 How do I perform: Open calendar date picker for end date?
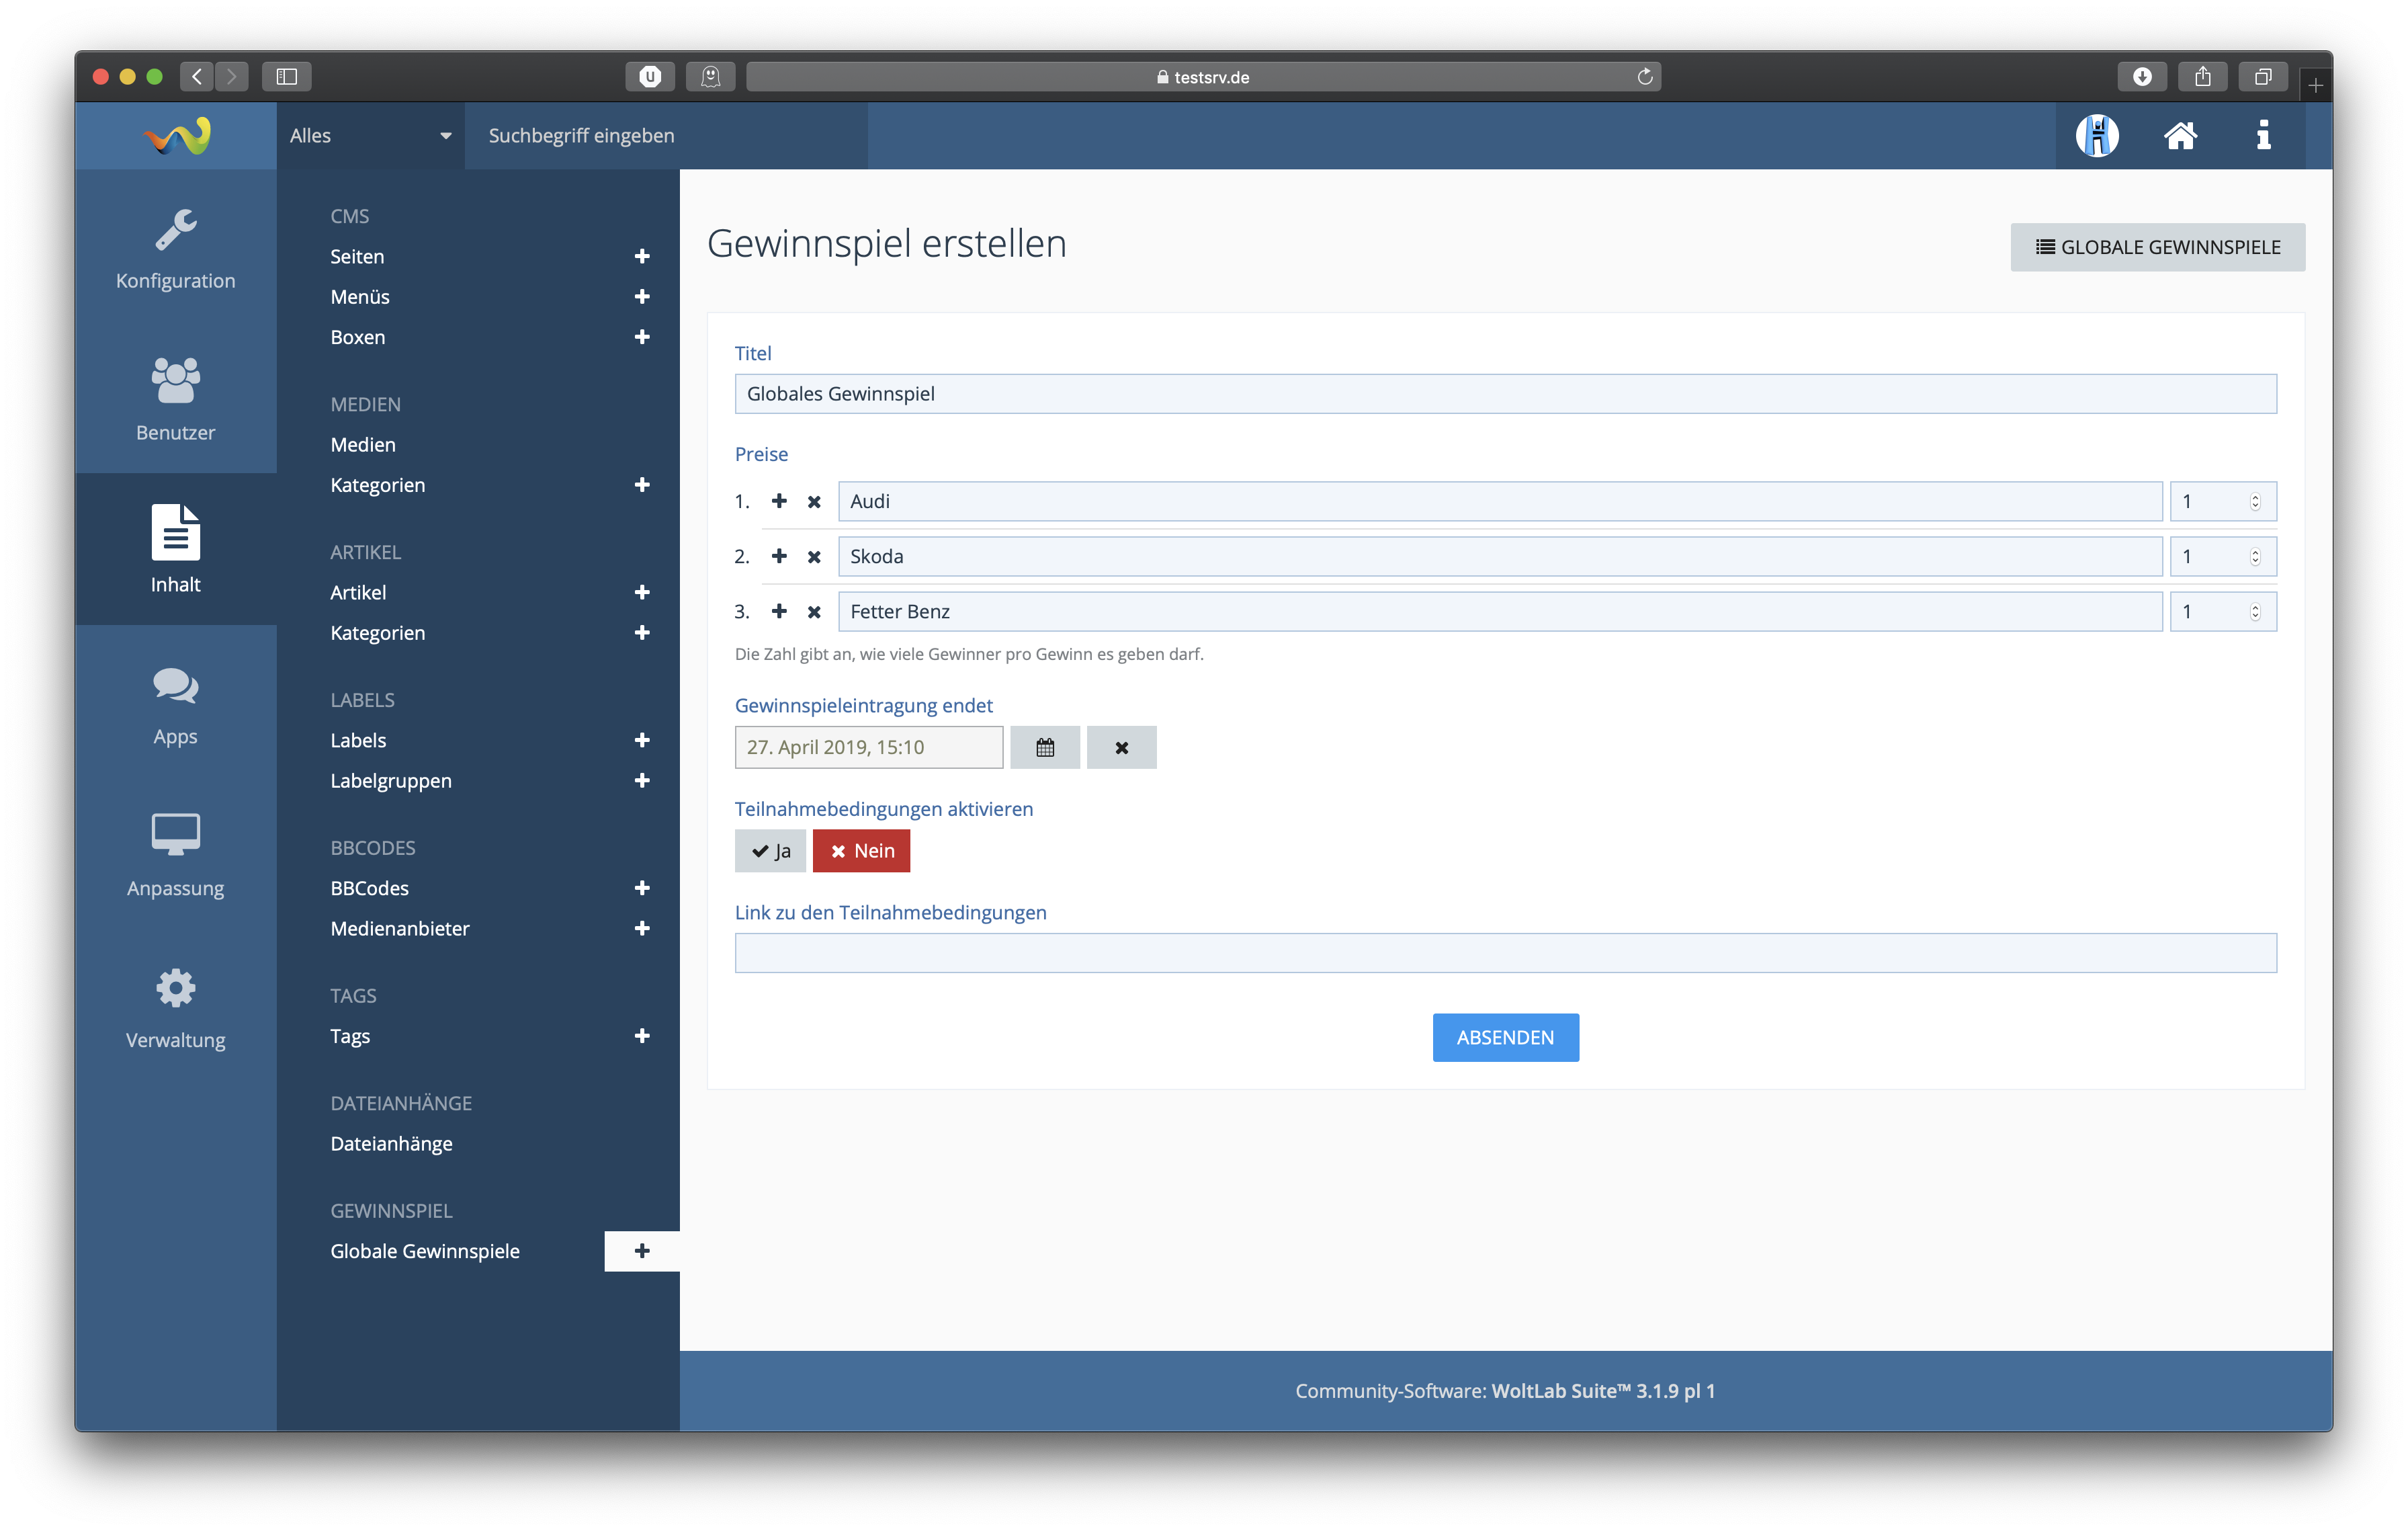tap(1044, 747)
